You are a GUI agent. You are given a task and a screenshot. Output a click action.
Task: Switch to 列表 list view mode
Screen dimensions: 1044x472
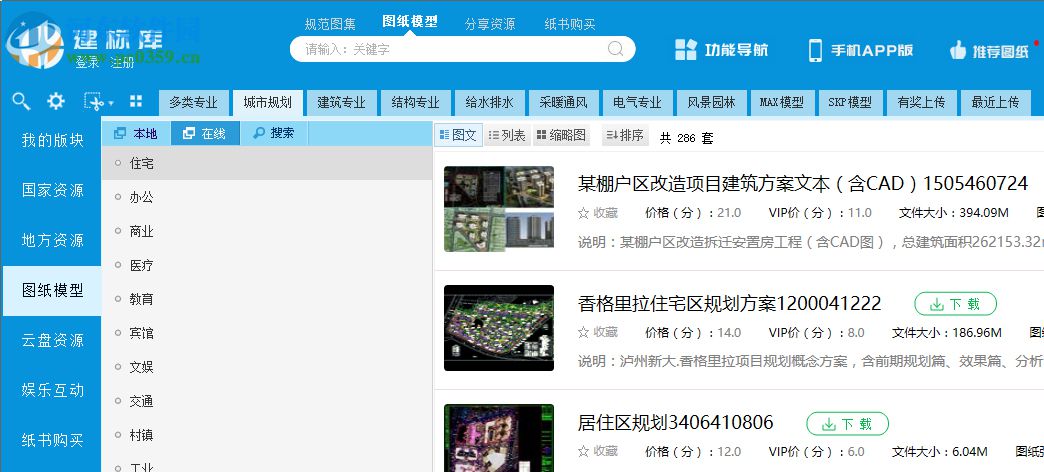point(507,135)
